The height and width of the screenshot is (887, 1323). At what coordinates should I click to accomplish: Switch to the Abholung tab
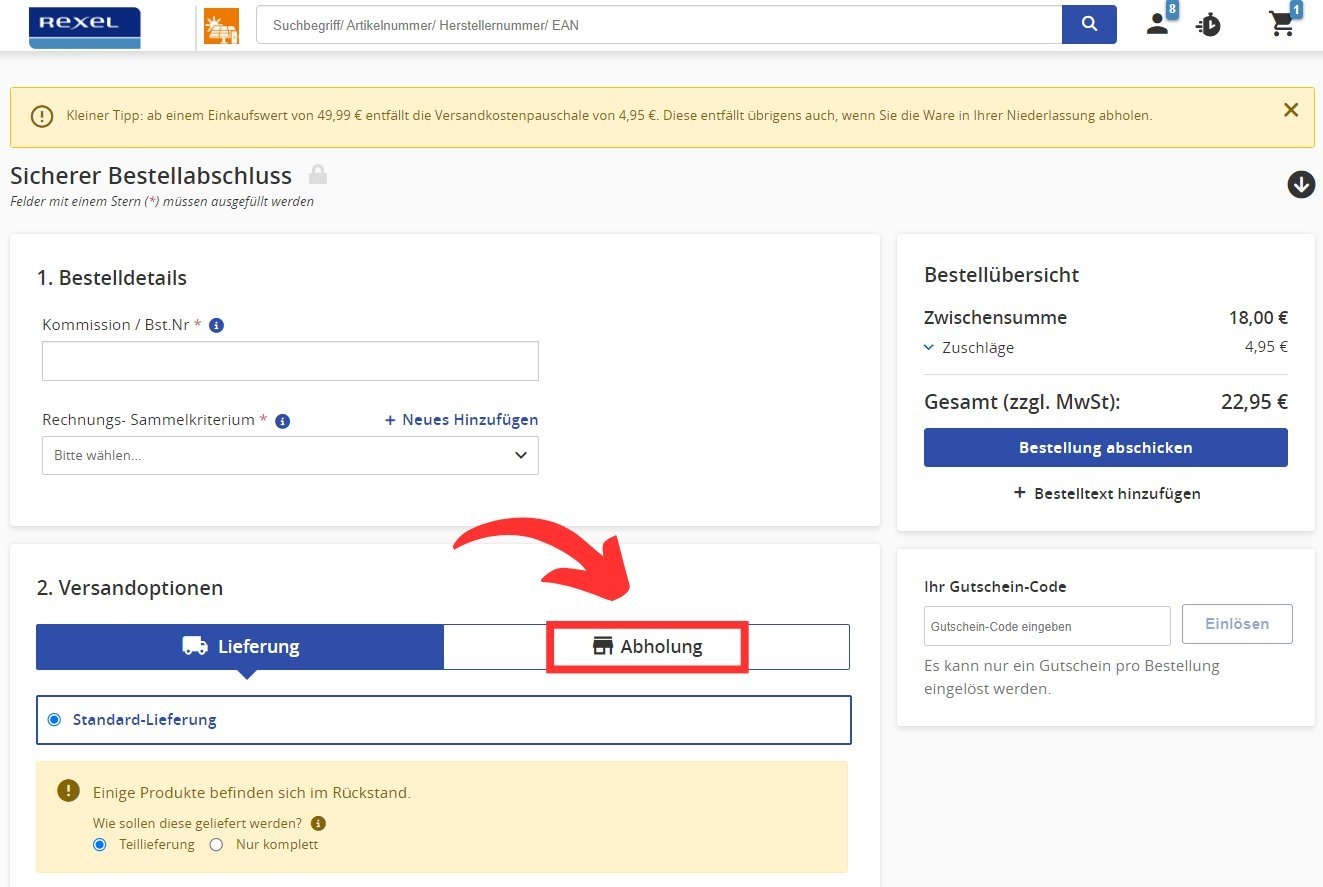[x=647, y=647]
